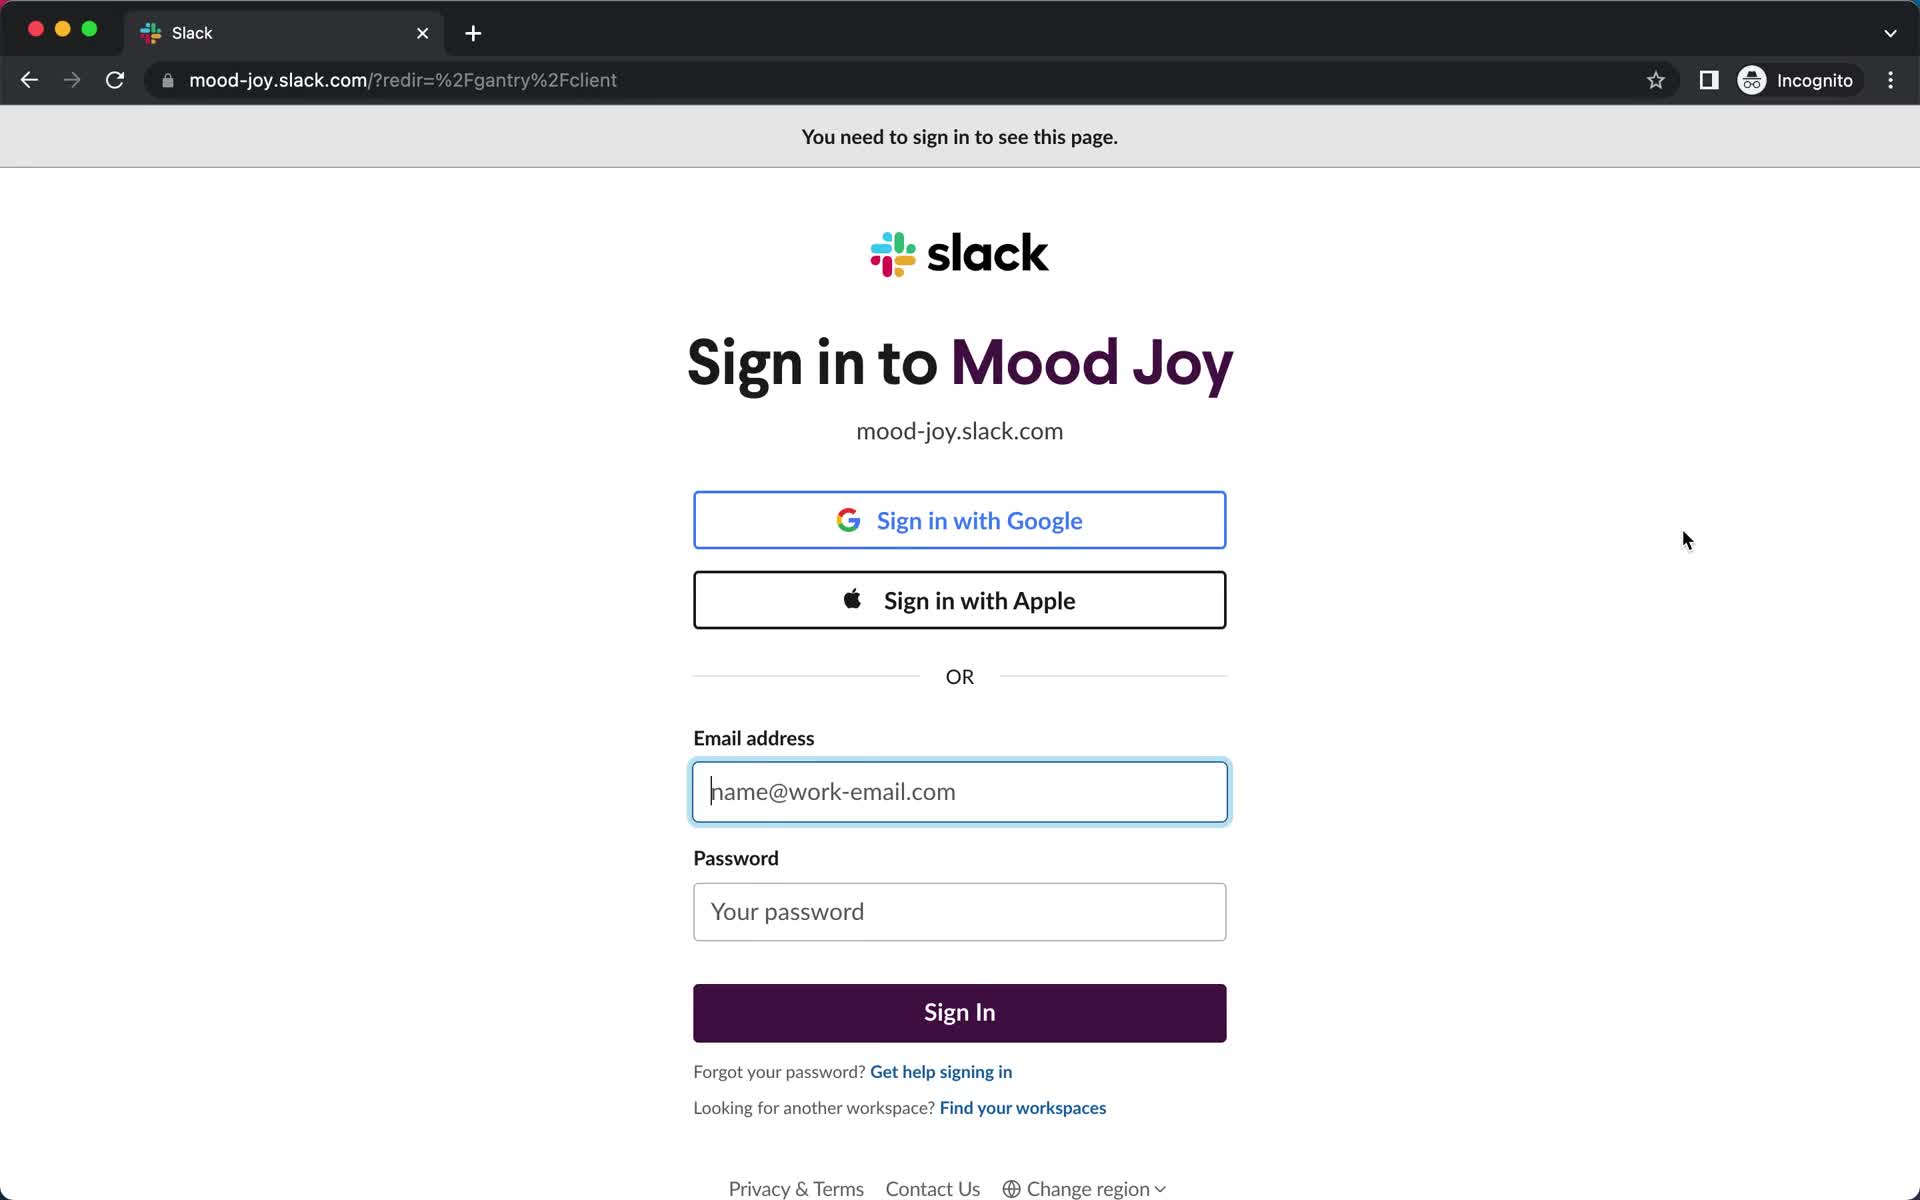
Task: Click the bookmark star icon in toolbar
Action: pyautogui.click(x=1655, y=80)
